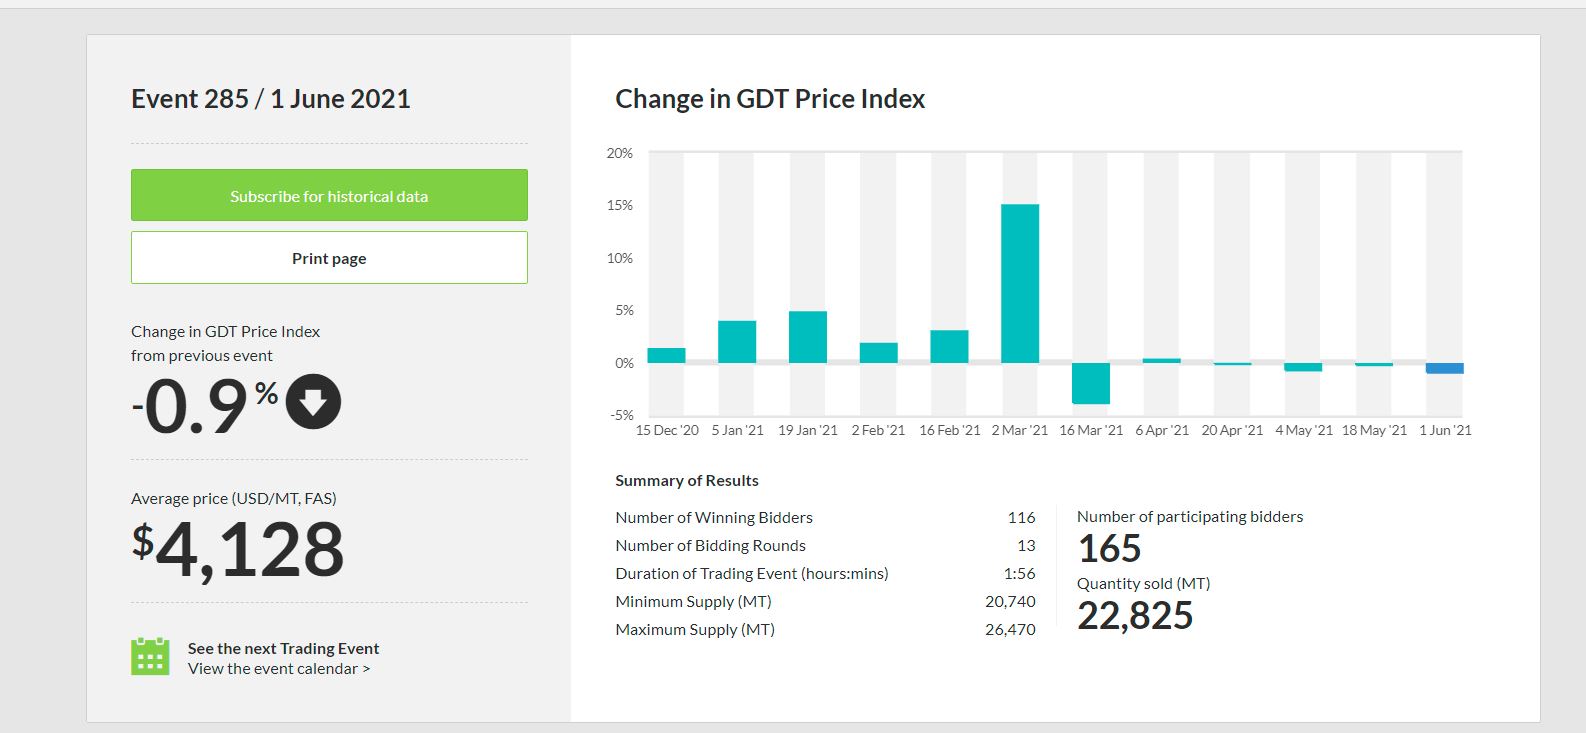1586x733 pixels.
Task: Click 'See the next Trading Event' text
Action: click(x=284, y=648)
